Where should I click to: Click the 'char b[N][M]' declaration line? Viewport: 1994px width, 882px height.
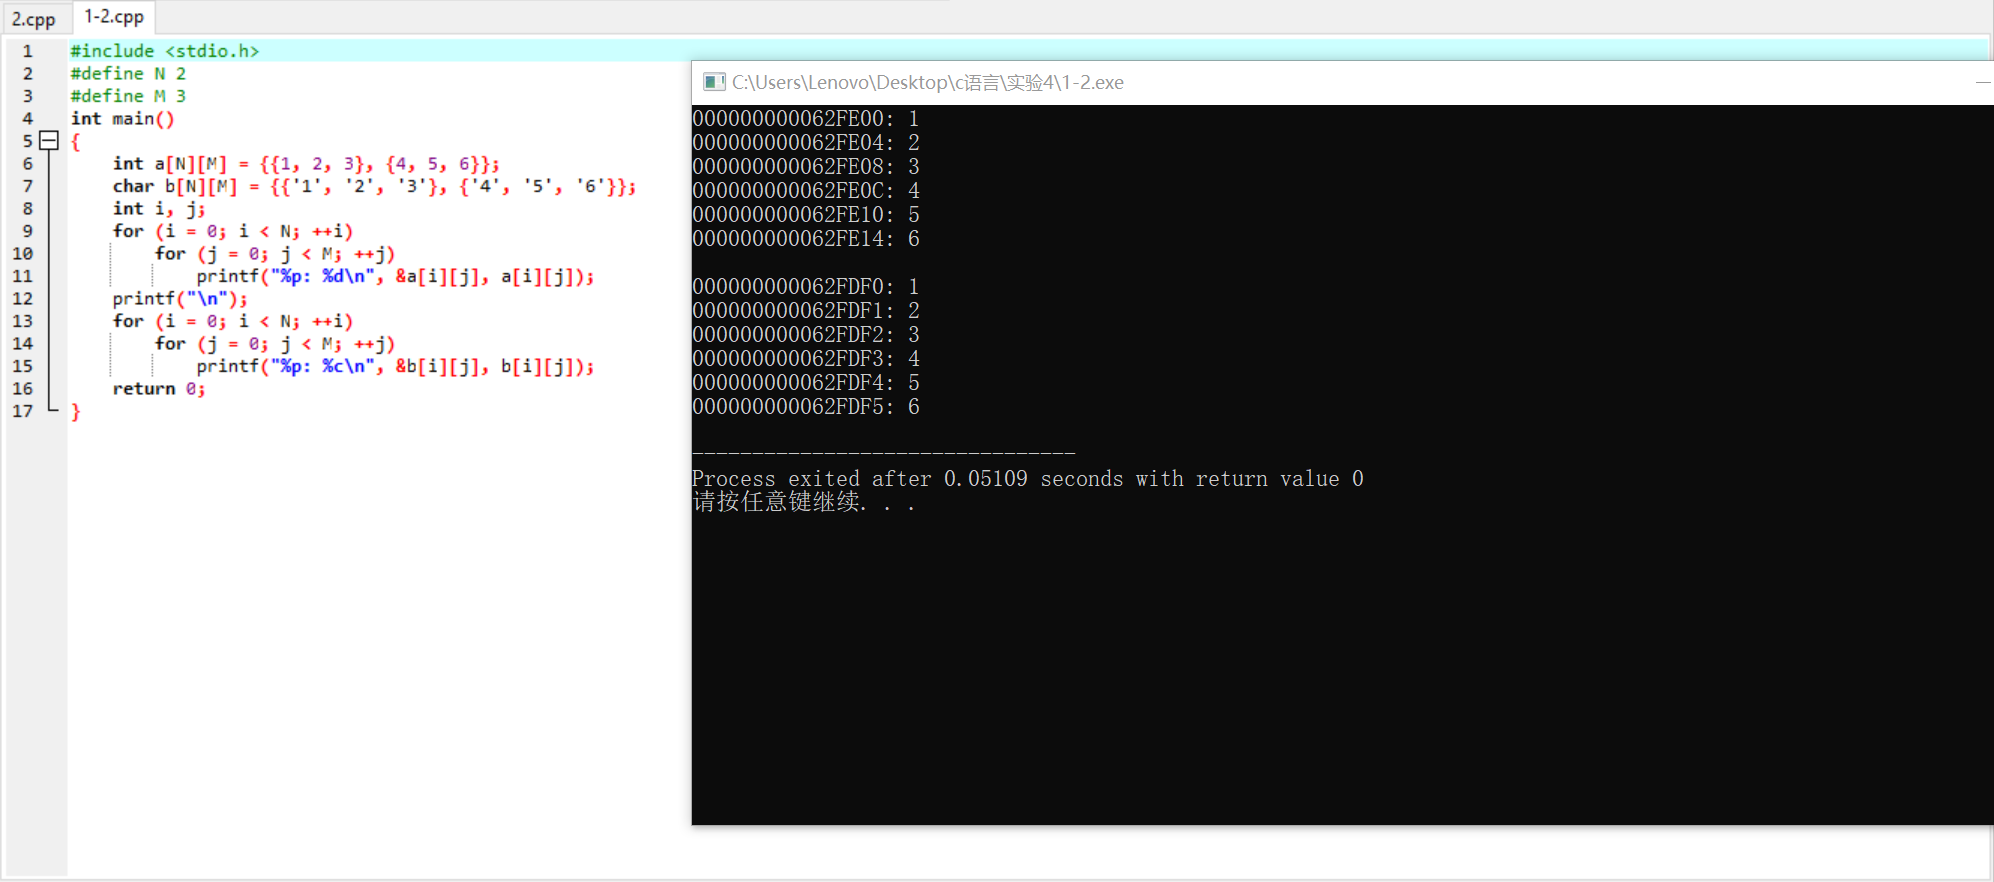374,186
